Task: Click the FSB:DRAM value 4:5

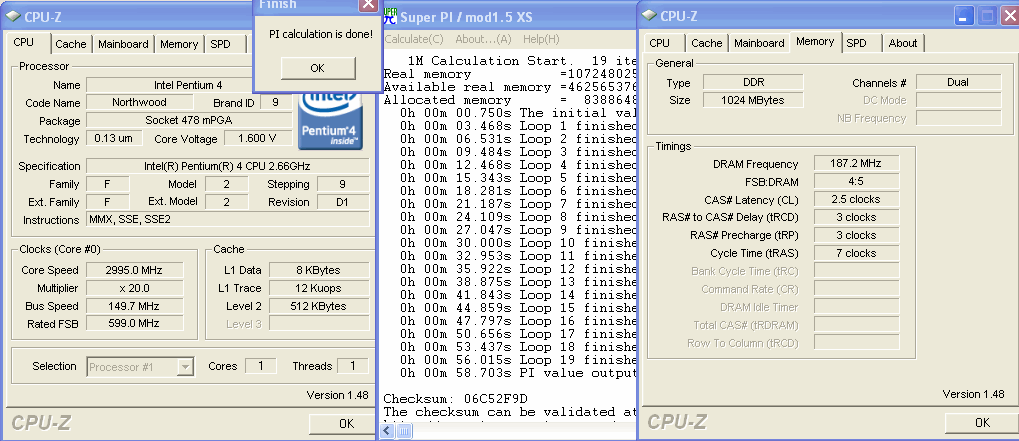Action: (856, 182)
